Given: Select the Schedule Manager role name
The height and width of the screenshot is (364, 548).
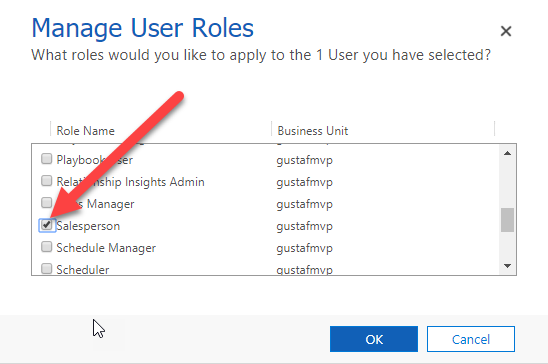Looking at the screenshot, I should pyautogui.click(x=106, y=248).
